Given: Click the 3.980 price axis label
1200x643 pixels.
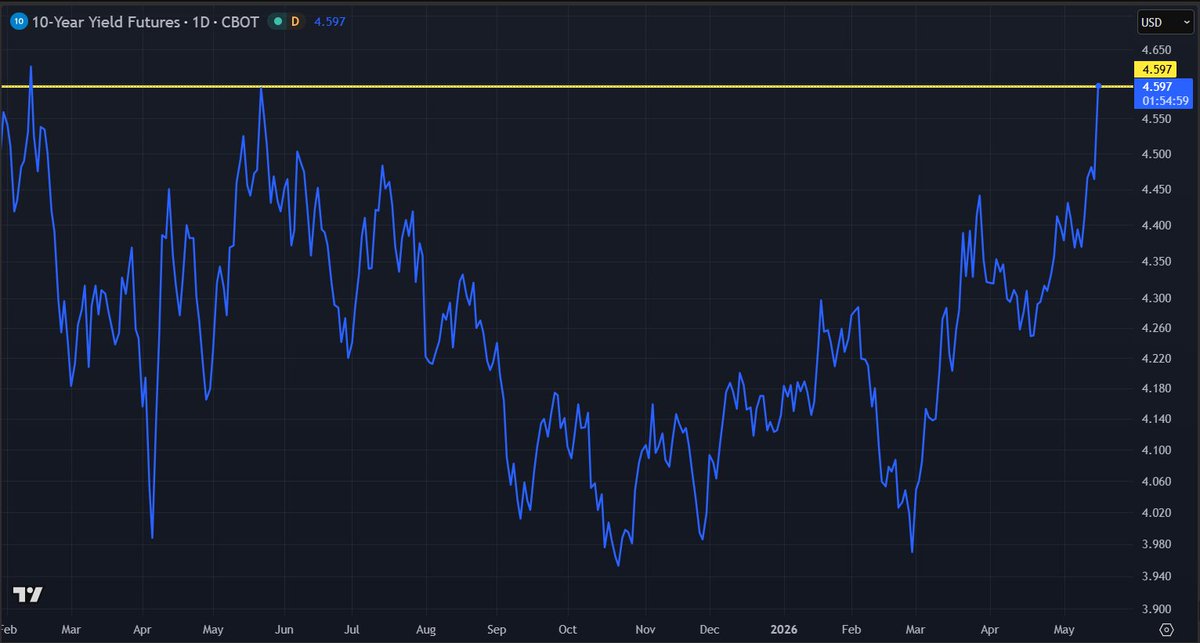Looking at the screenshot, I should click(x=1156, y=544).
